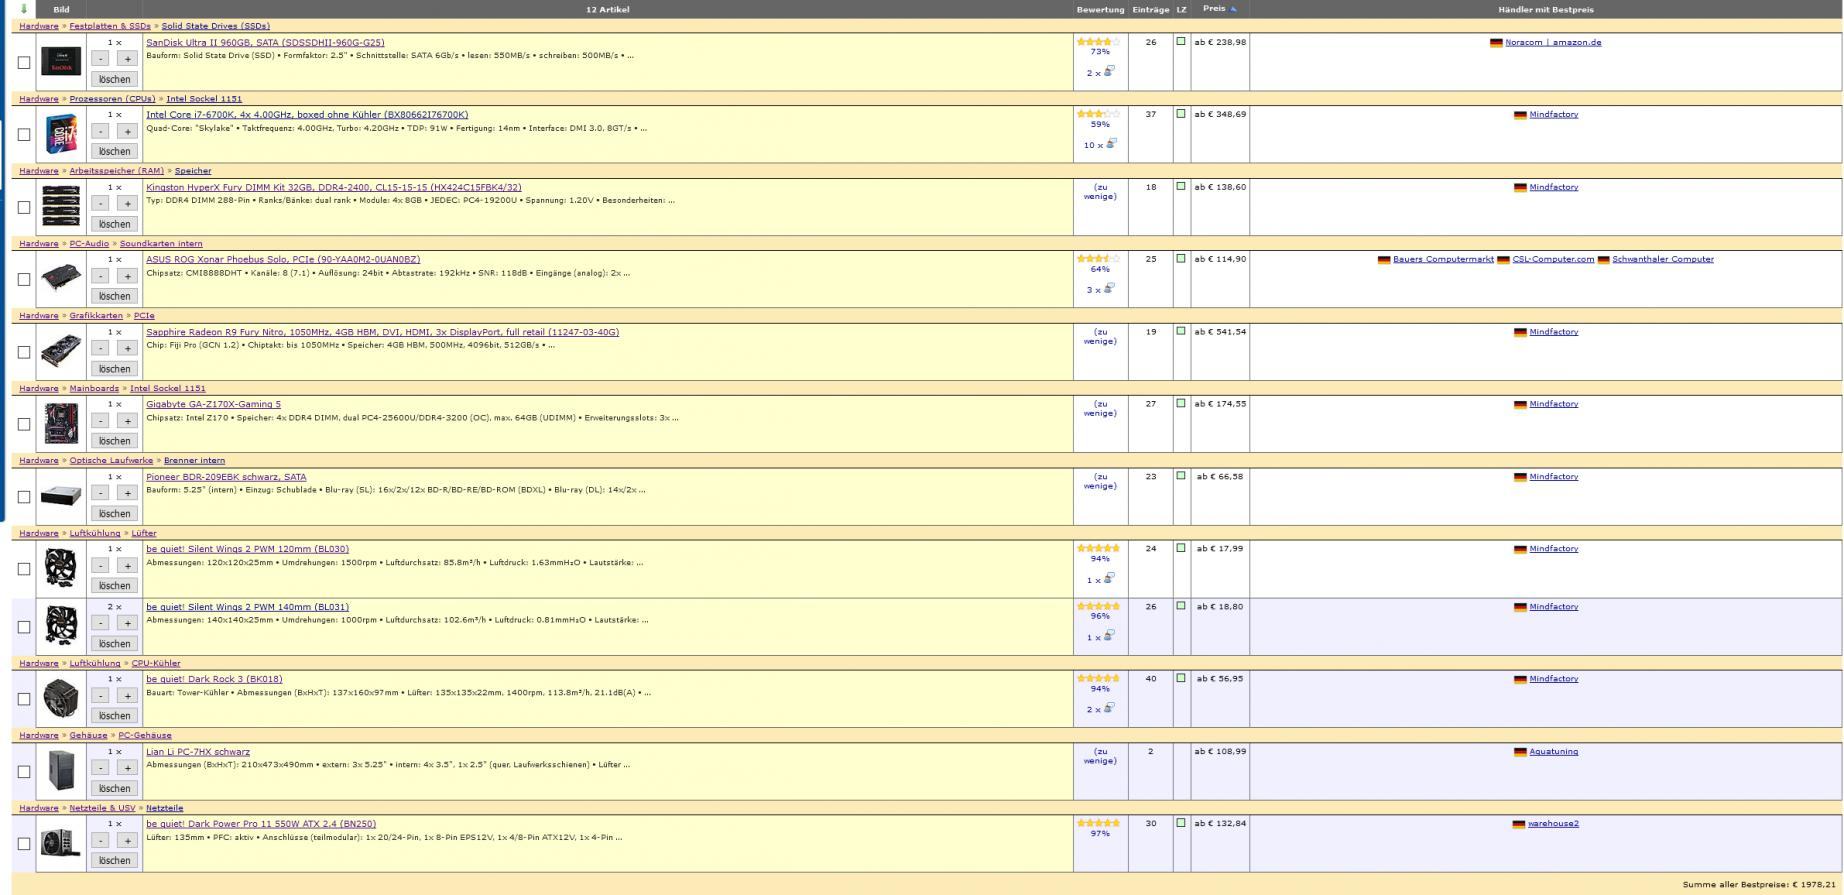
Task: Open Intel Core i7 box thumbnail
Action: tap(61, 134)
